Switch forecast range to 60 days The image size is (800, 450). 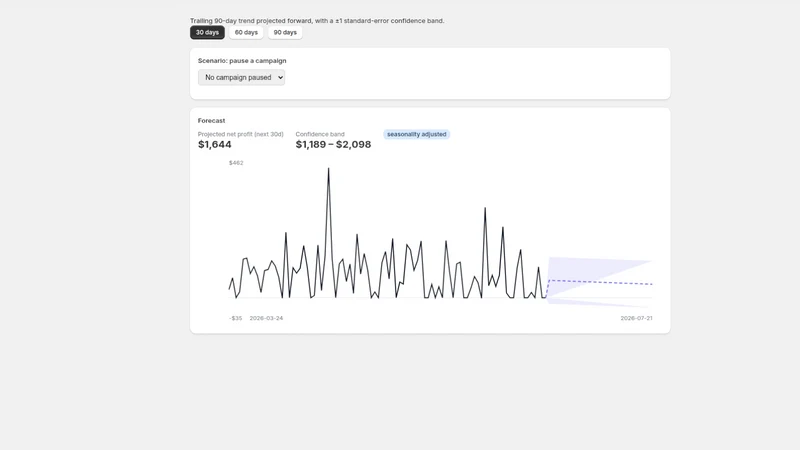coord(246,32)
